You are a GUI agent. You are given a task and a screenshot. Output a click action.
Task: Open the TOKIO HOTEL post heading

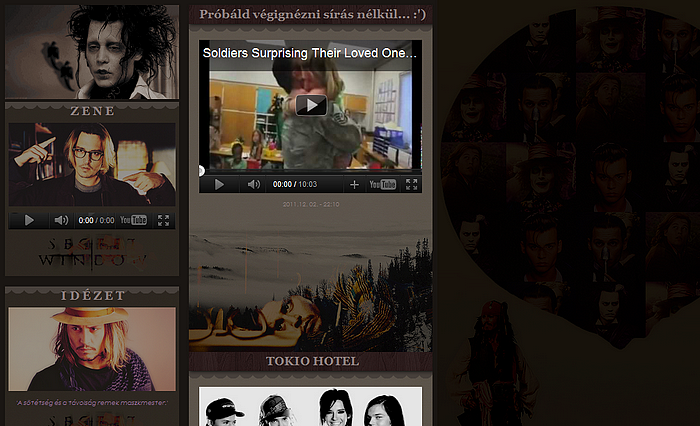tap(312, 361)
